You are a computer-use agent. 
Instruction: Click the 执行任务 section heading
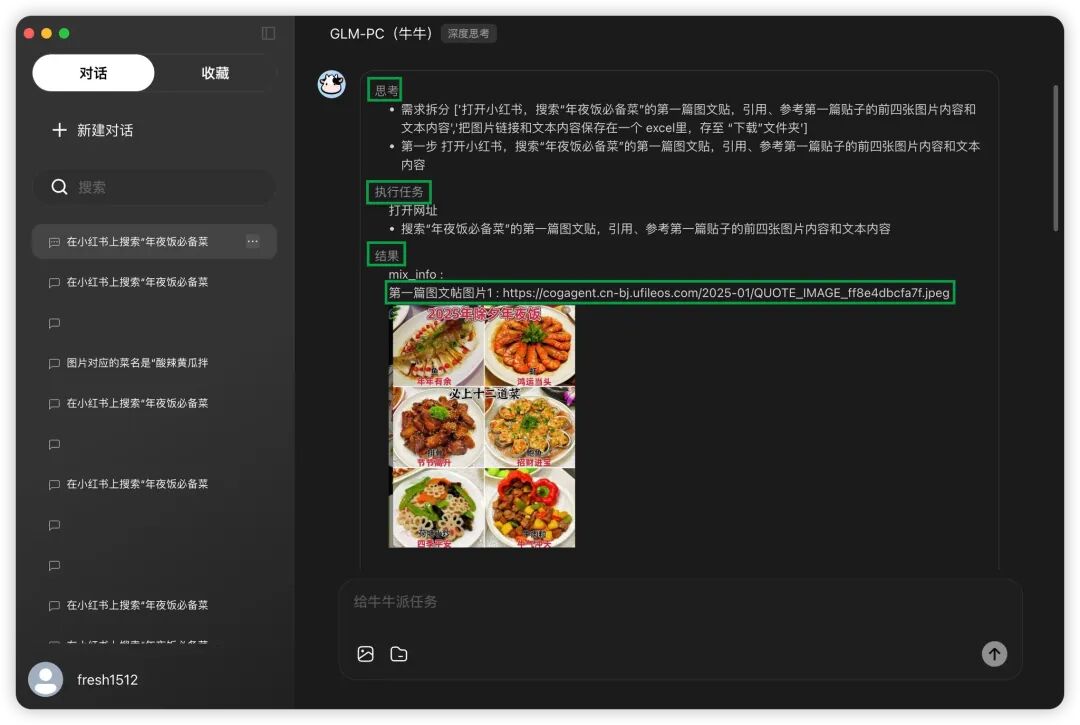pyautogui.click(x=399, y=191)
